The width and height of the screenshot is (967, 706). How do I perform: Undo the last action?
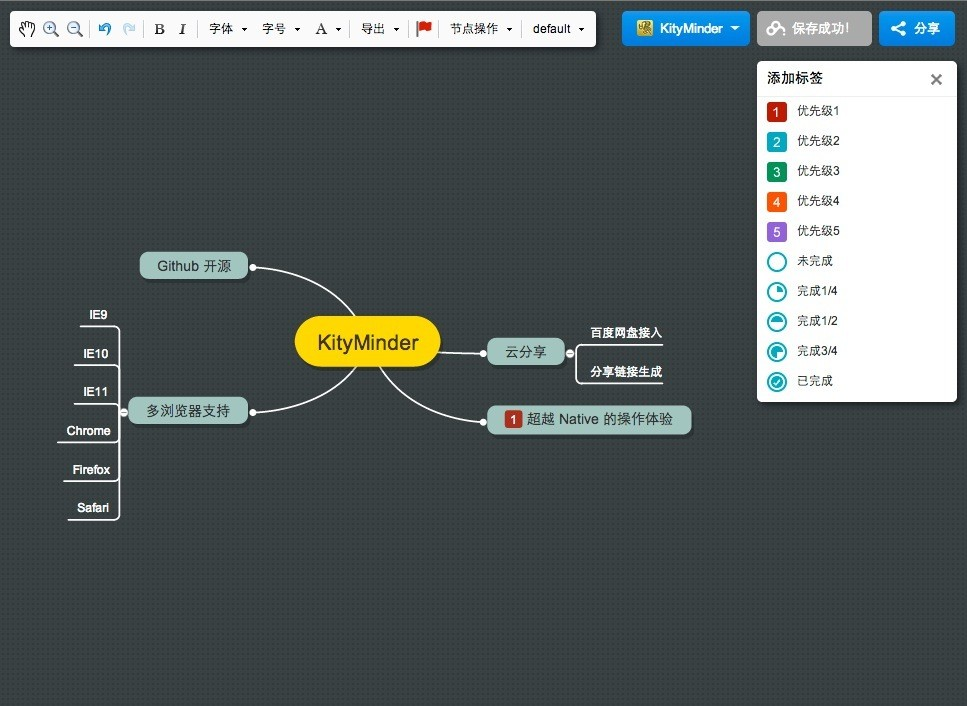pos(105,29)
